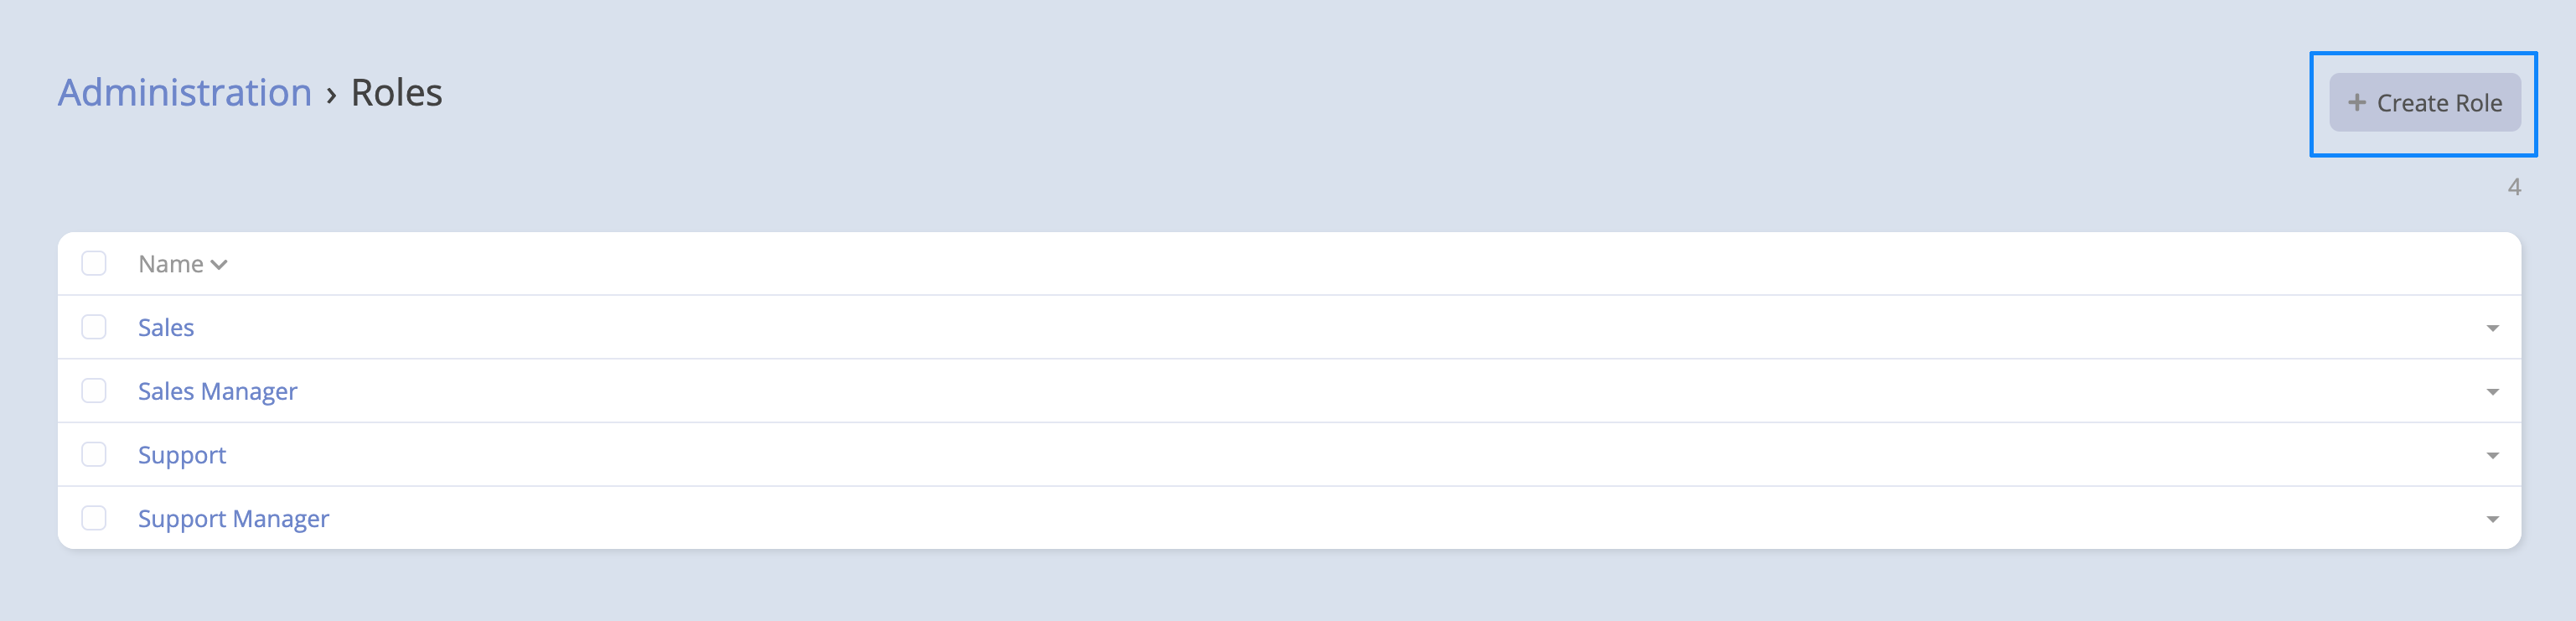Click the record count showing 4
Image resolution: width=2576 pixels, height=621 pixels.
(x=2513, y=186)
